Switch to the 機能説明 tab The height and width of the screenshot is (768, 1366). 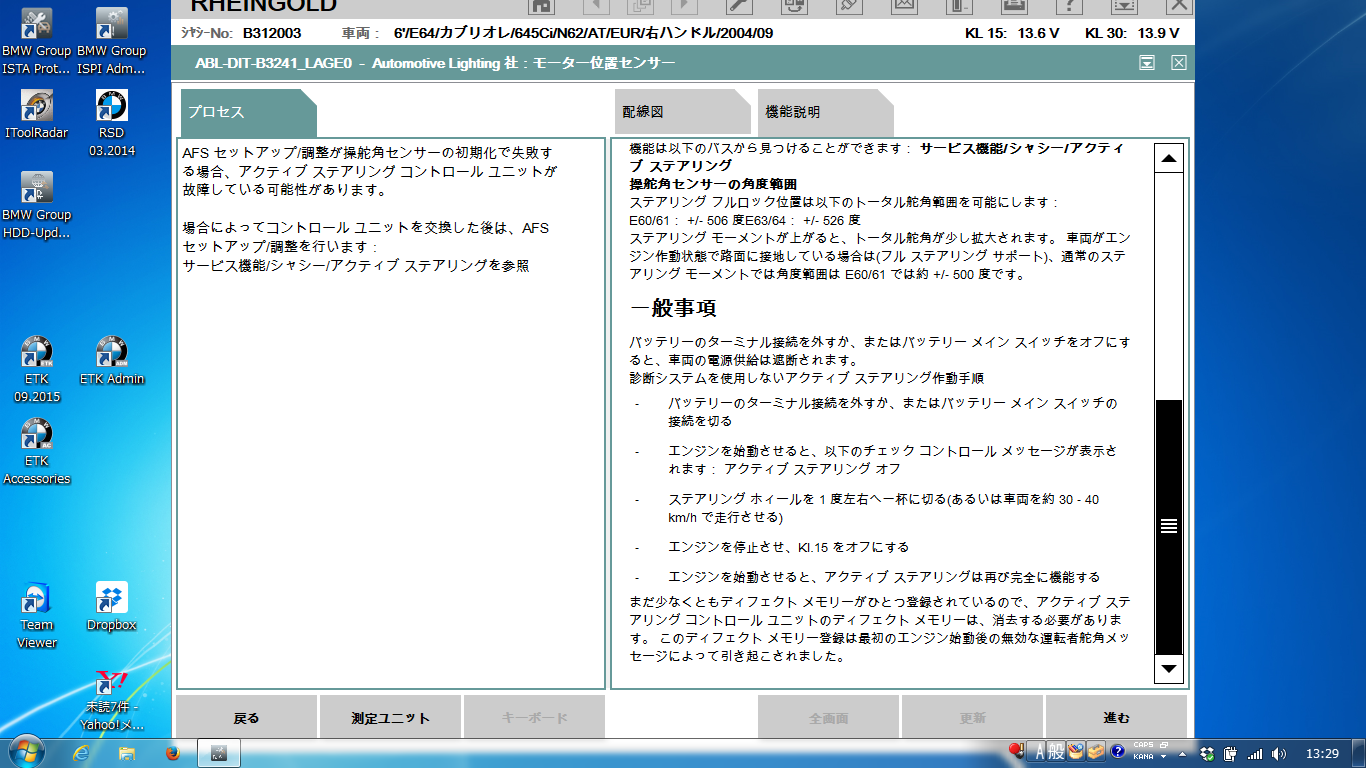point(825,112)
